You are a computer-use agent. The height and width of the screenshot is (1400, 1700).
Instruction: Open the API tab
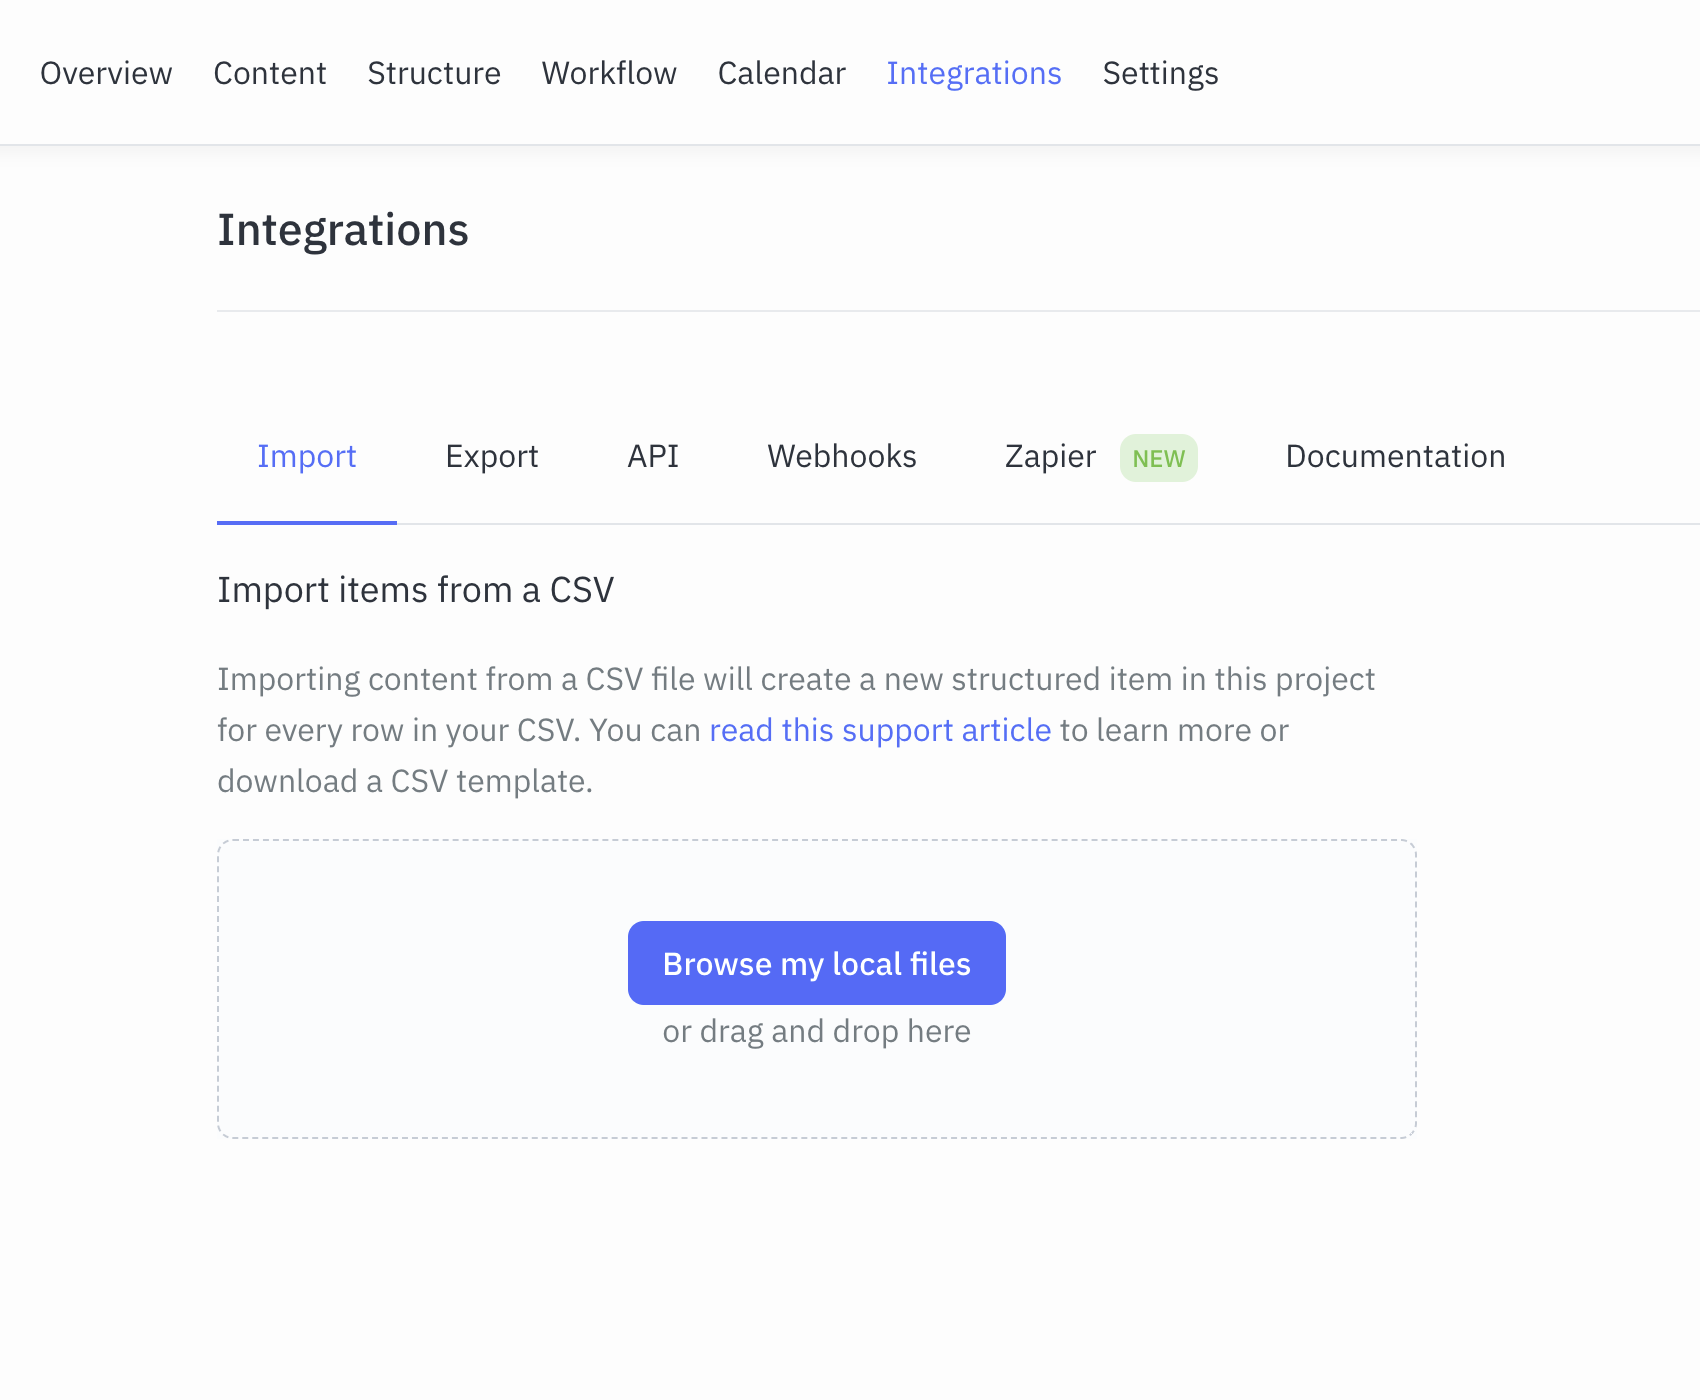tap(652, 456)
